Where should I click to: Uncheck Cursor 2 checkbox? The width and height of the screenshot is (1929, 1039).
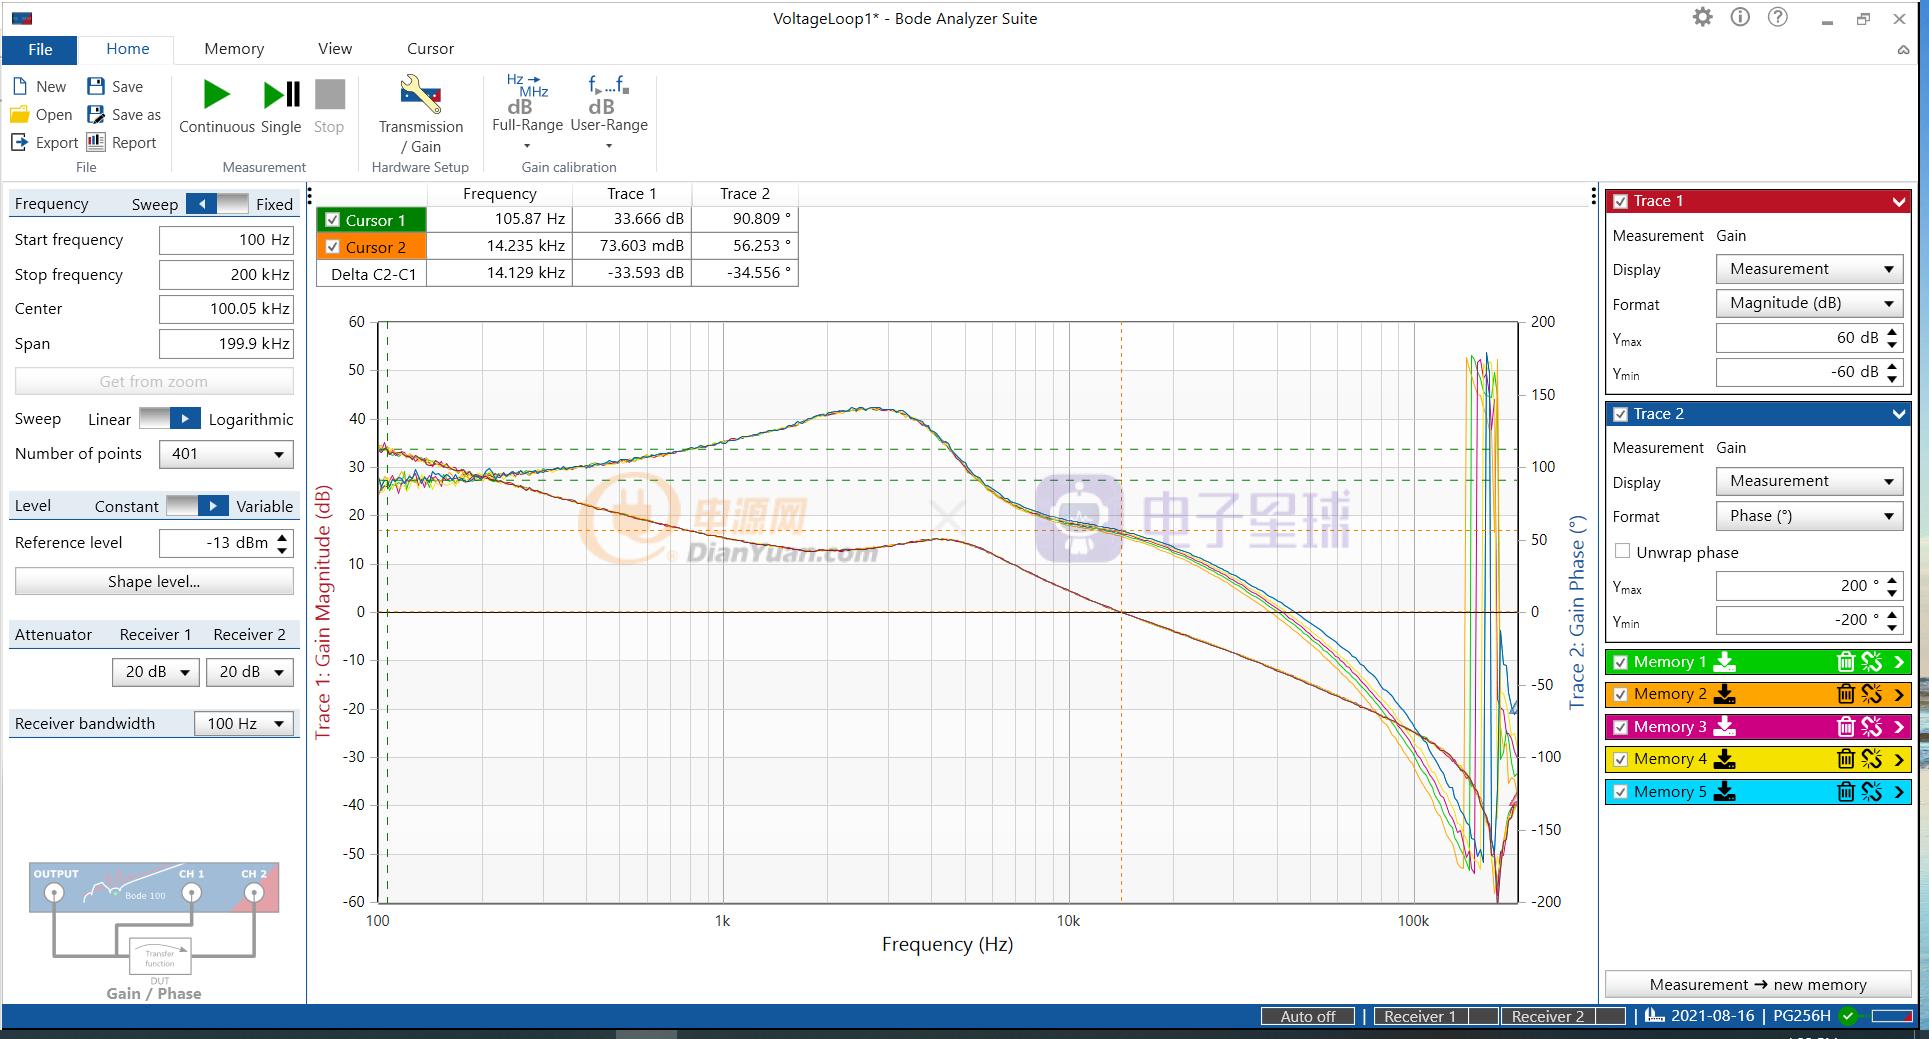click(333, 247)
